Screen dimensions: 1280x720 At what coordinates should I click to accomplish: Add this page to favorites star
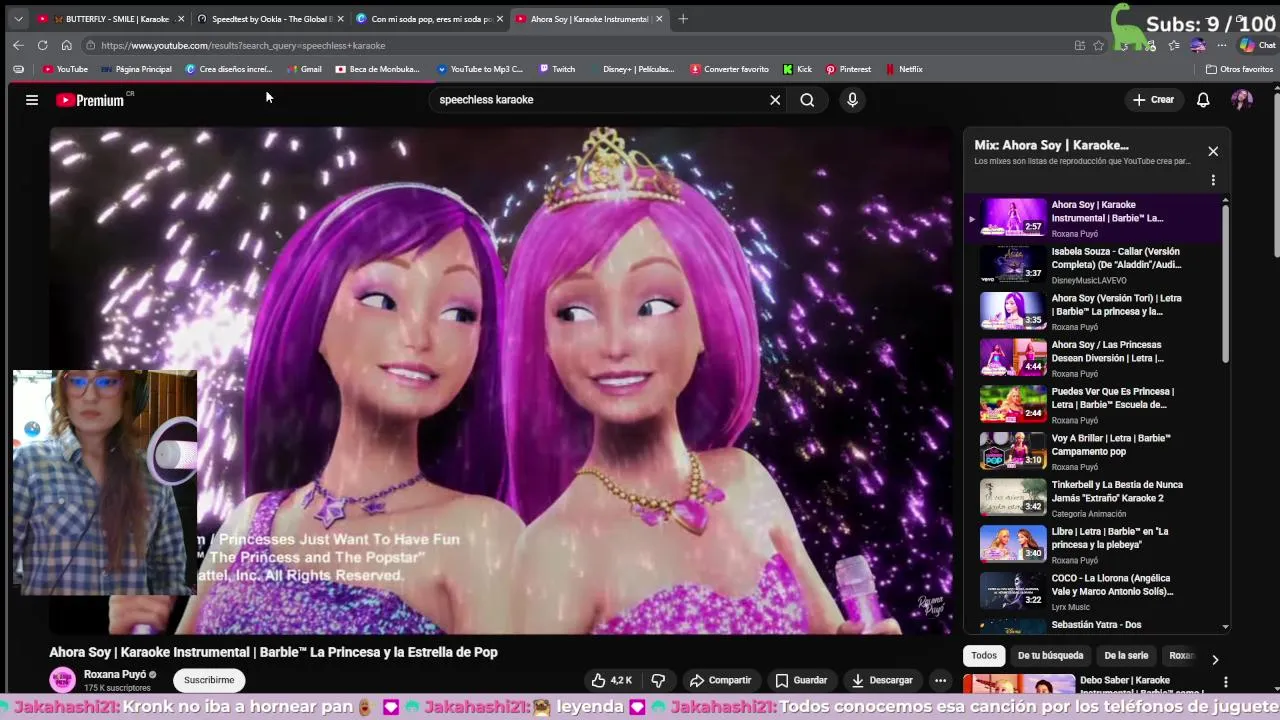coord(1098,45)
